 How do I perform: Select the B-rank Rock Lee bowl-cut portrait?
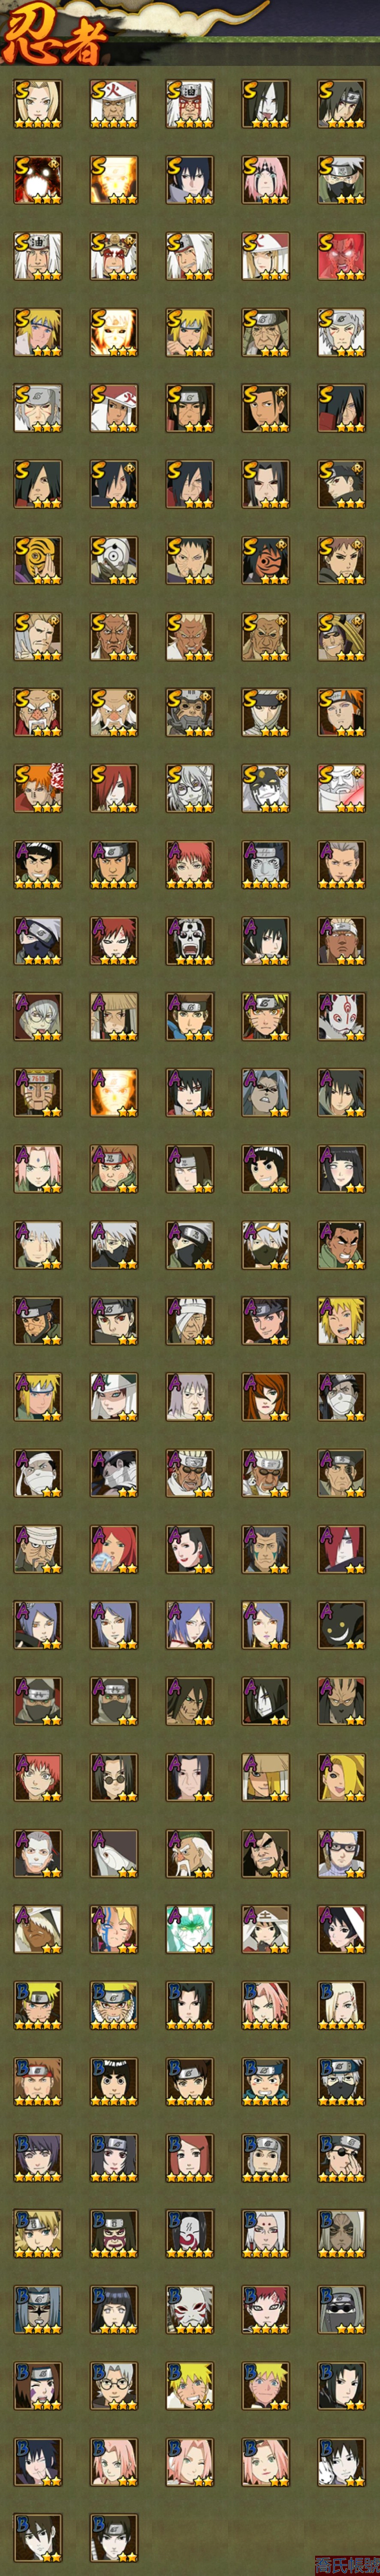[x=113, y=2080]
